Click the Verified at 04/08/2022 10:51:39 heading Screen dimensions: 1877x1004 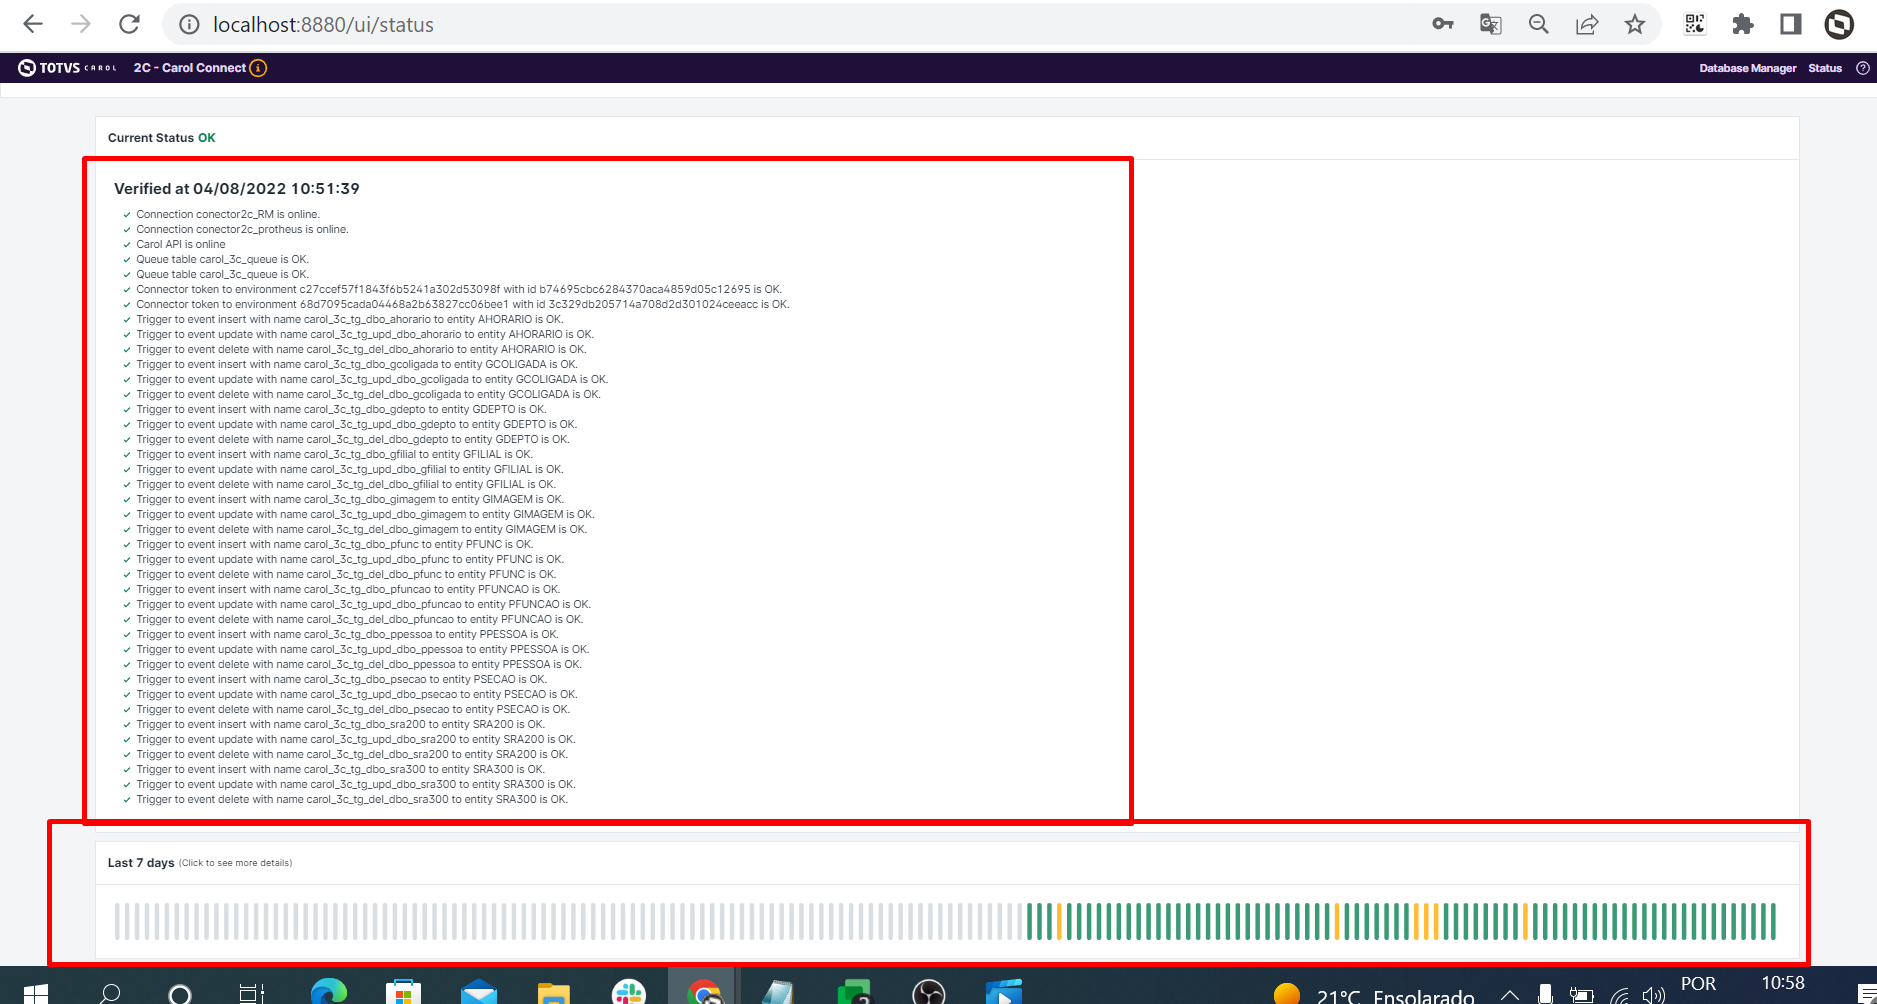pyautogui.click(x=237, y=188)
